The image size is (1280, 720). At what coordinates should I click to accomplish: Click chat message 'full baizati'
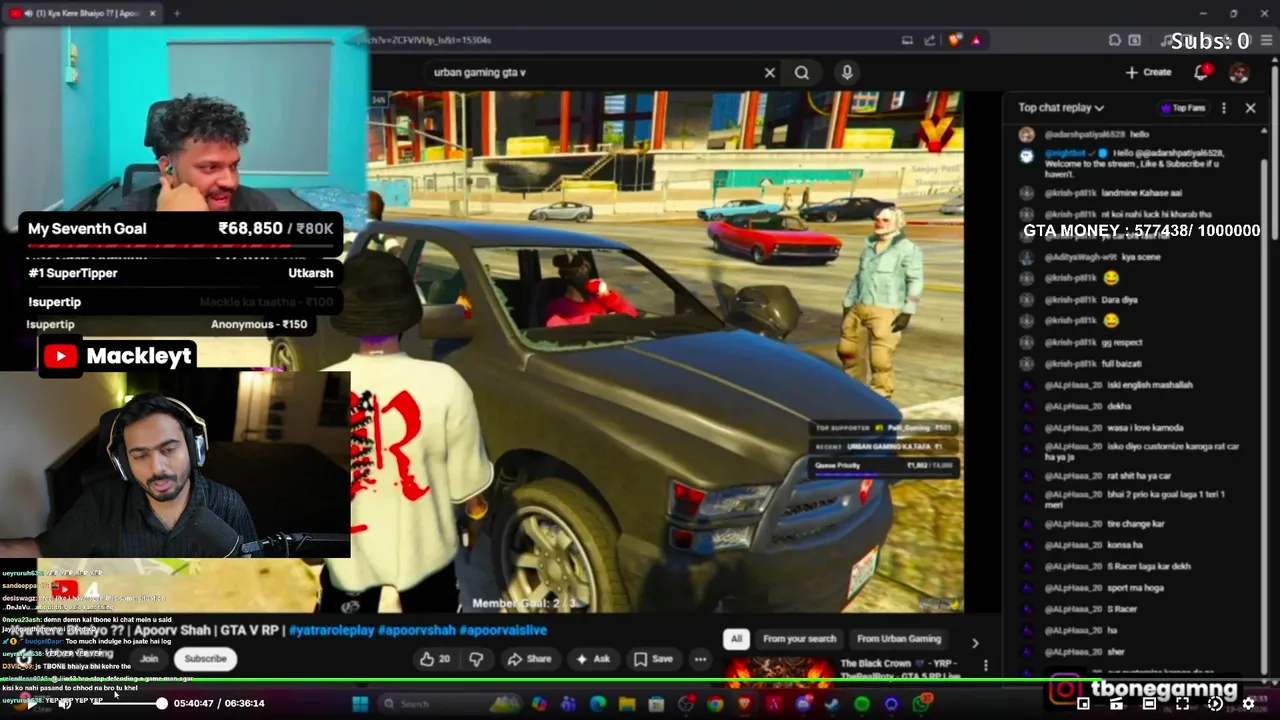pyautogui.click(x=1121, y=364)
